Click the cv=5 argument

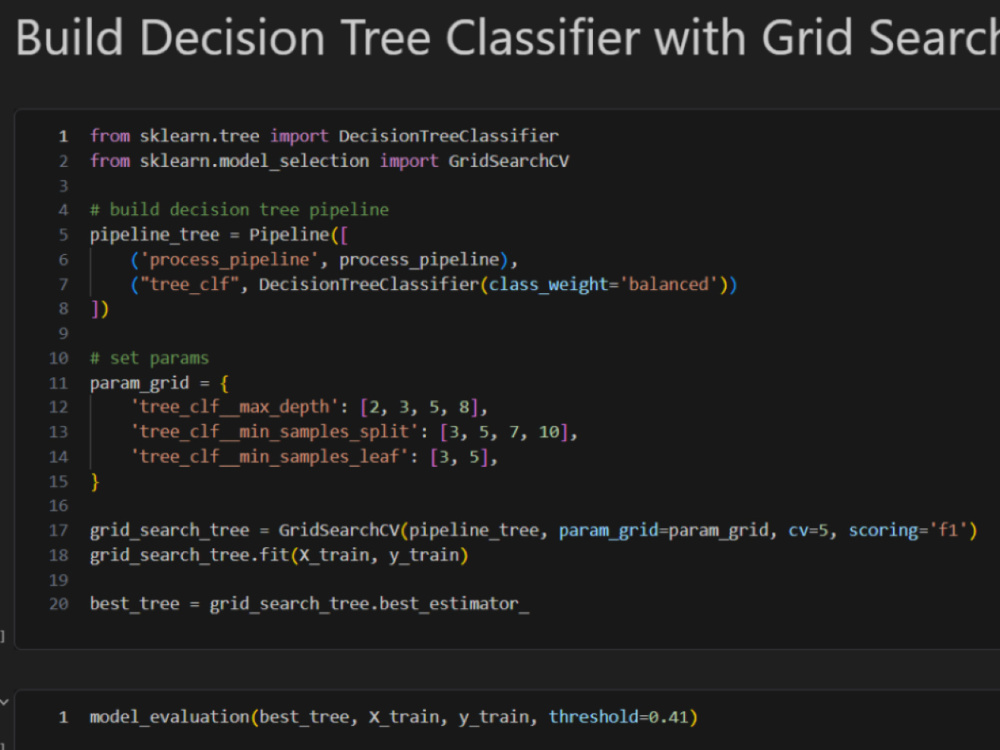coord(808,531)
